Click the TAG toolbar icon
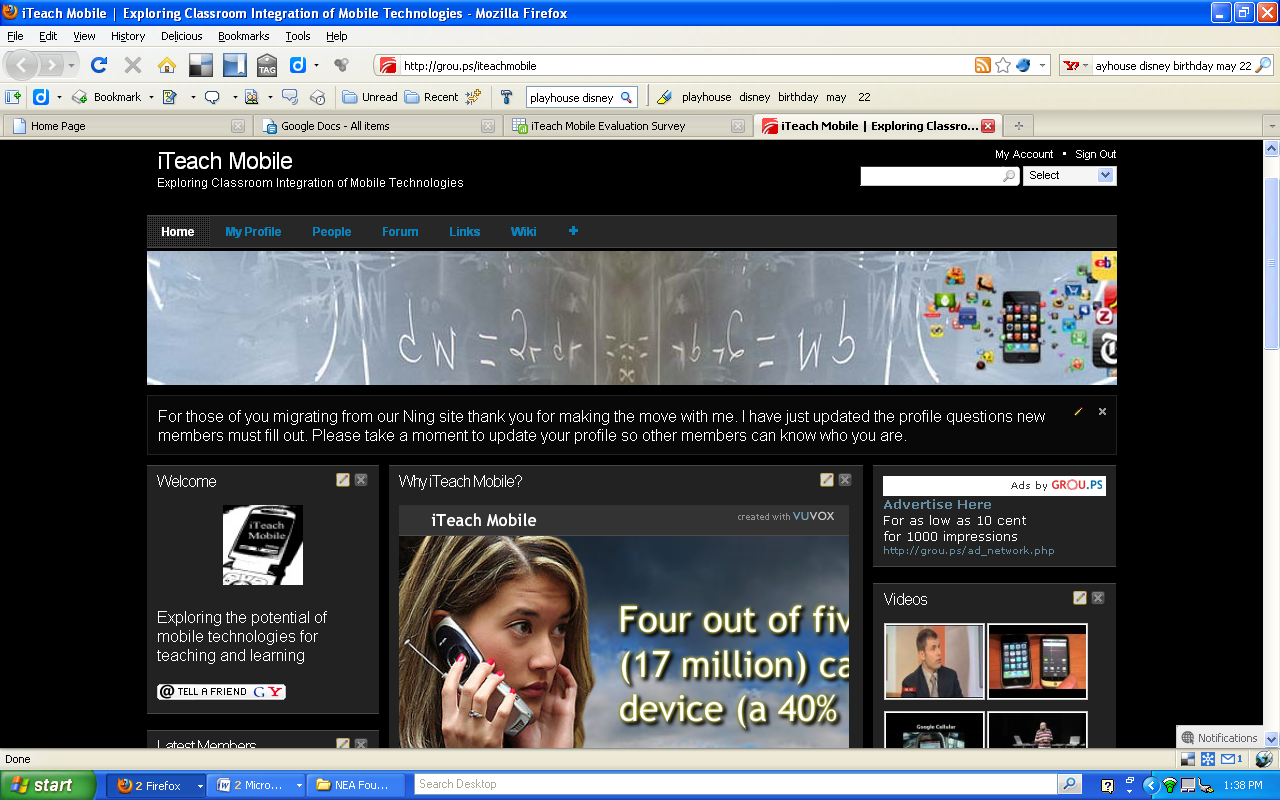Image resolution: width=1280 pixels, height=800 pixels. 267,65
